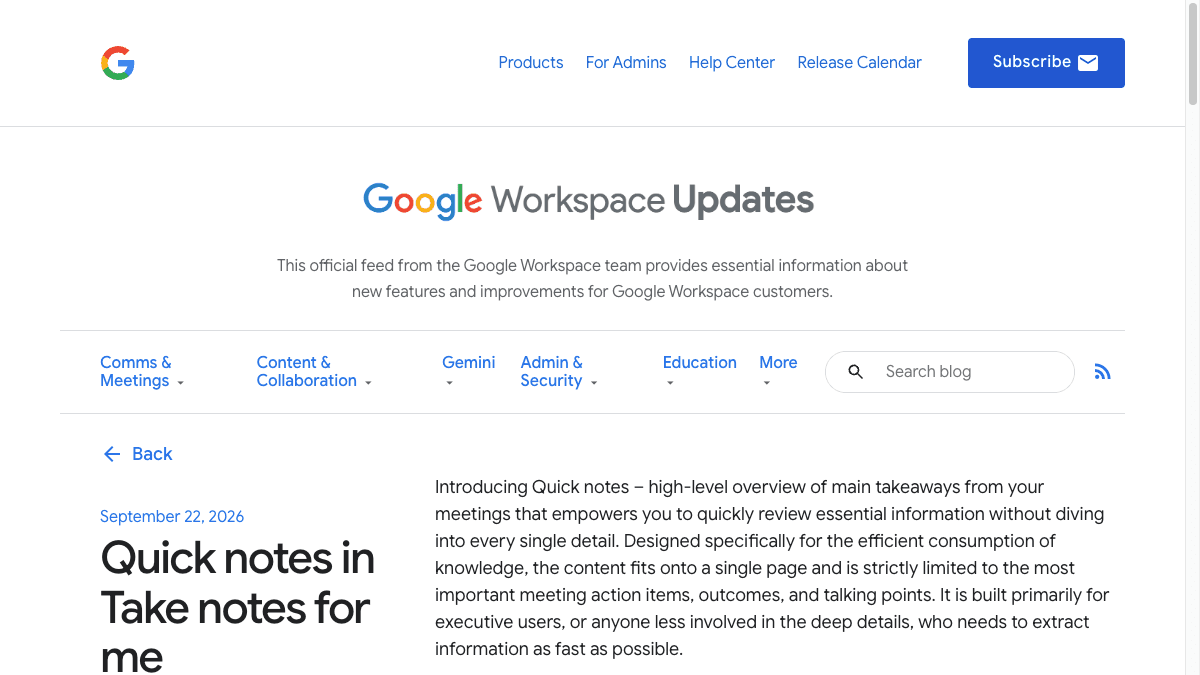Open the Google Workspace Updates logo
1200x675 pixels.
pyautogui.click(x=588, y=200)
